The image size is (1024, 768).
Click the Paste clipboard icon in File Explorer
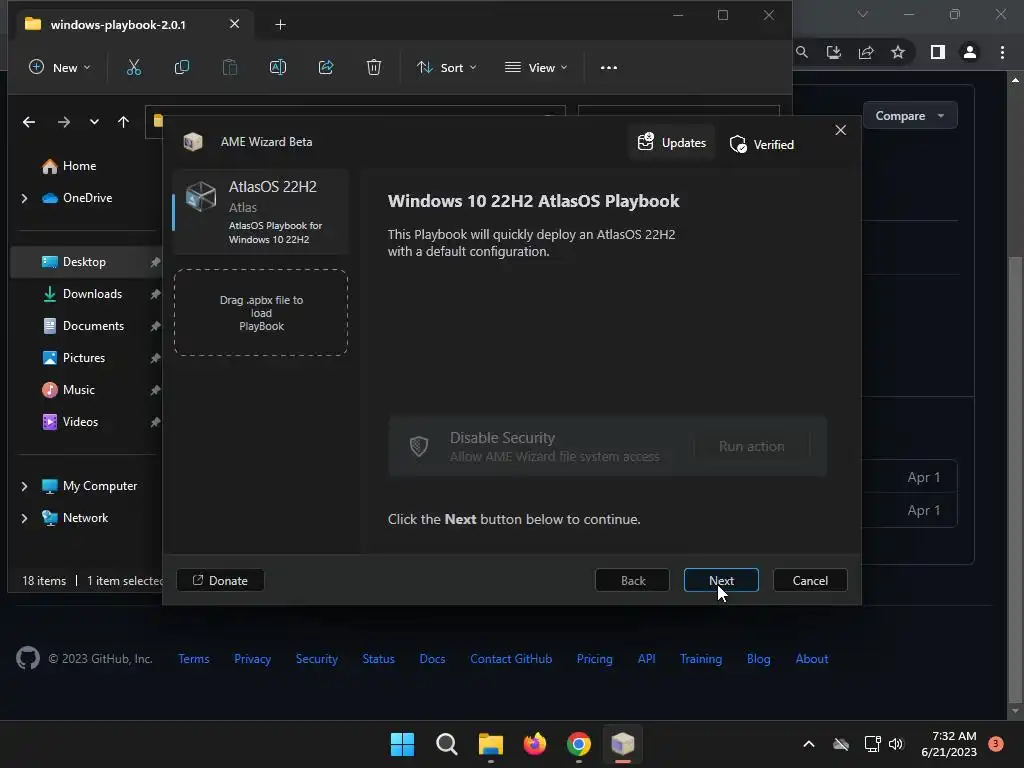click(x=230, y=67)
